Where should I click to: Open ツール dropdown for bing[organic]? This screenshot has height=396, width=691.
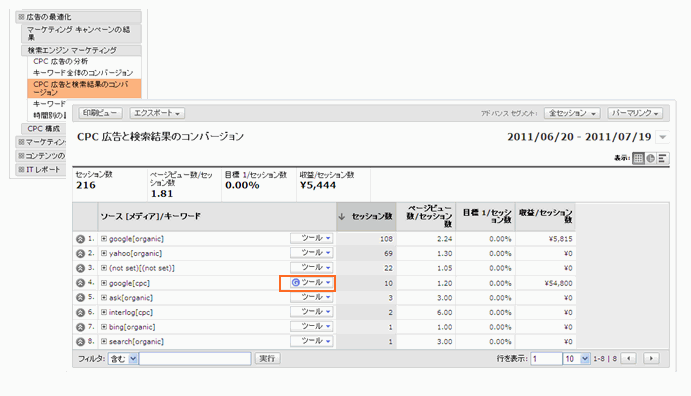tap(312, 326)
